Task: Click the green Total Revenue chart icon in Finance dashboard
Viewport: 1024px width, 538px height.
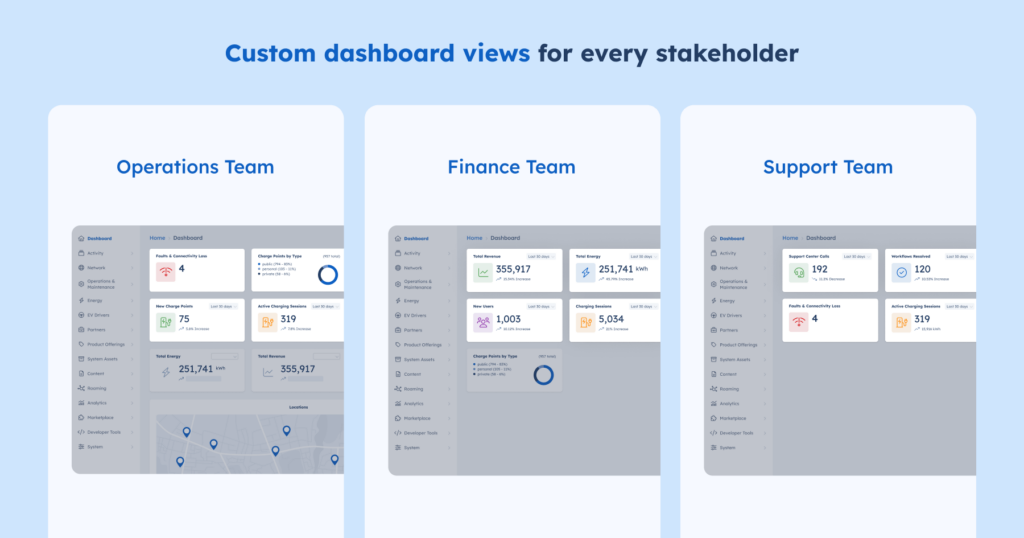Action: tap(483, 273)
